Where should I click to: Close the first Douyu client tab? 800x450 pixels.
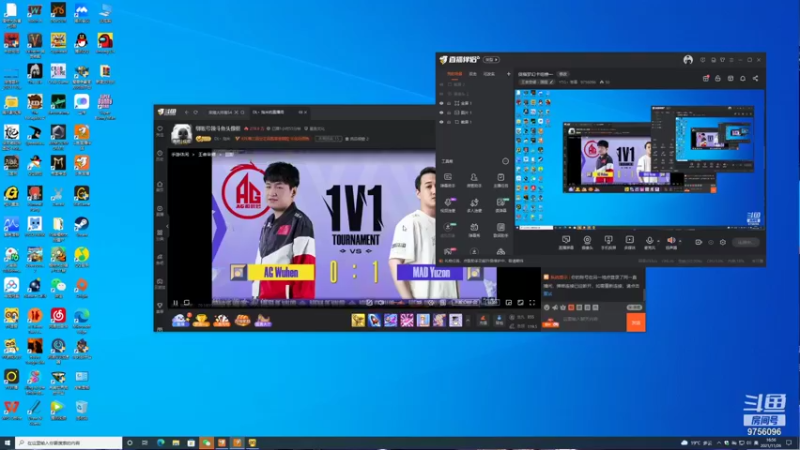[236, 112]
